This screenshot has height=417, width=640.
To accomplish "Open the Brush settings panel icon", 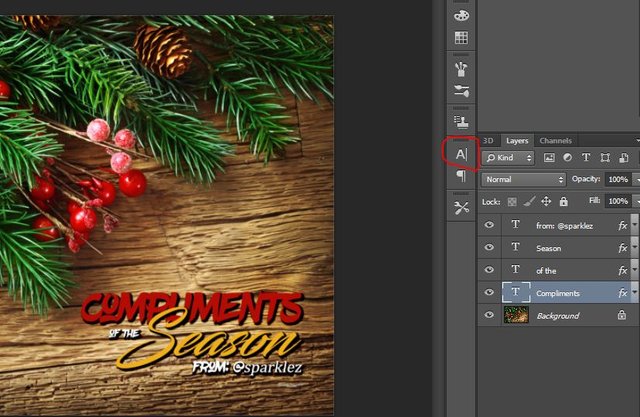I will click(x=461, y=91).
